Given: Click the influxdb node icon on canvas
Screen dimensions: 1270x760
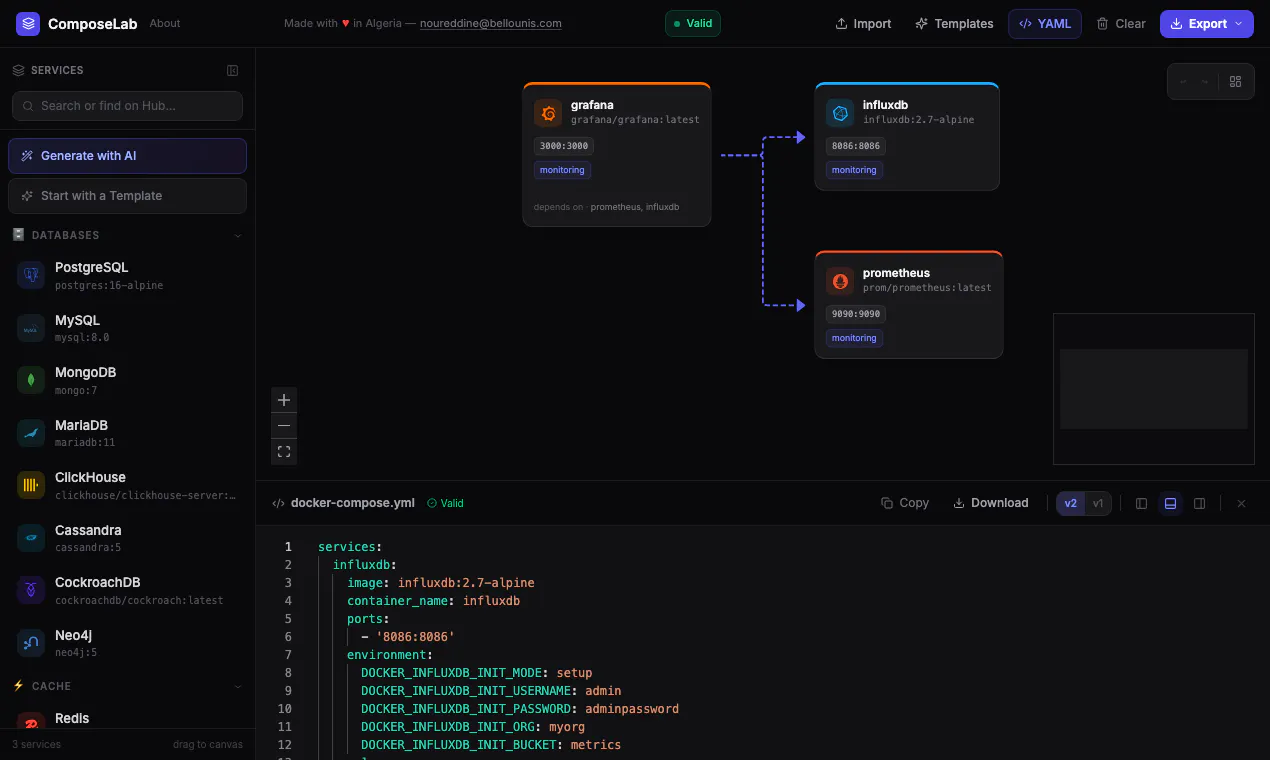Looking at the screenshot, I should (840, 113).
